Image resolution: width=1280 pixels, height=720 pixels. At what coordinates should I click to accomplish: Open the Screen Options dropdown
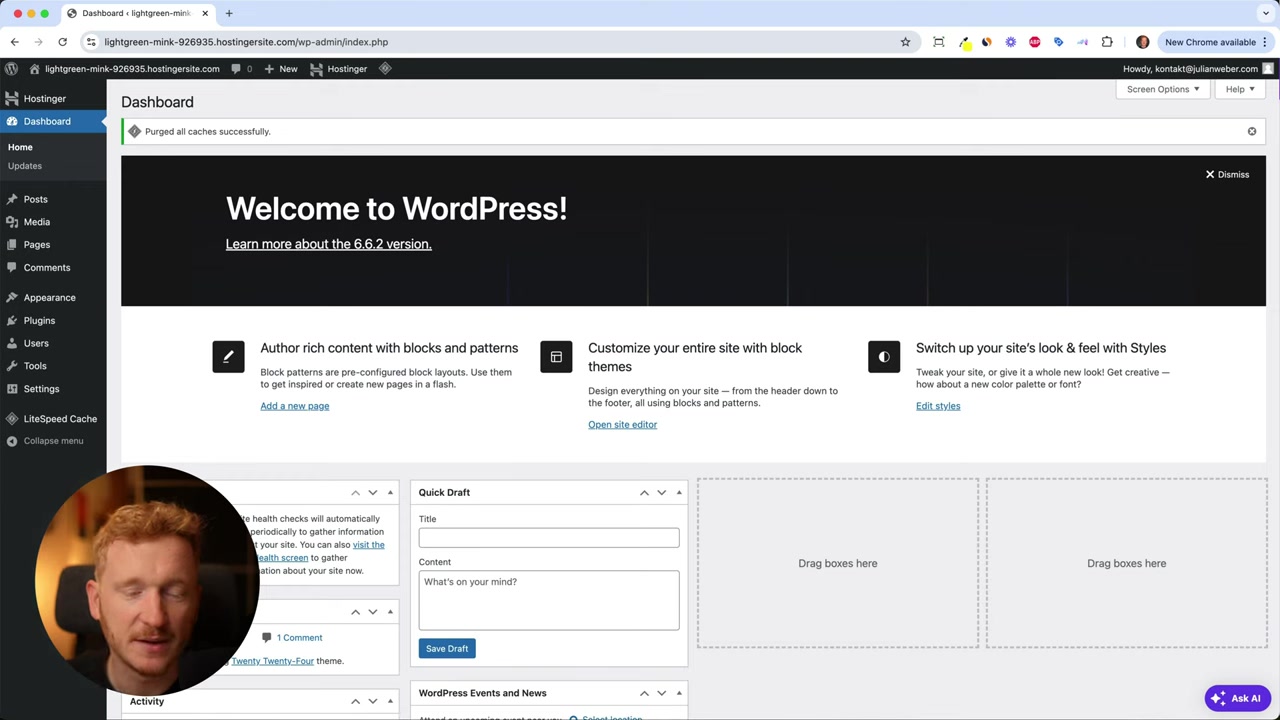point(1162,89)
